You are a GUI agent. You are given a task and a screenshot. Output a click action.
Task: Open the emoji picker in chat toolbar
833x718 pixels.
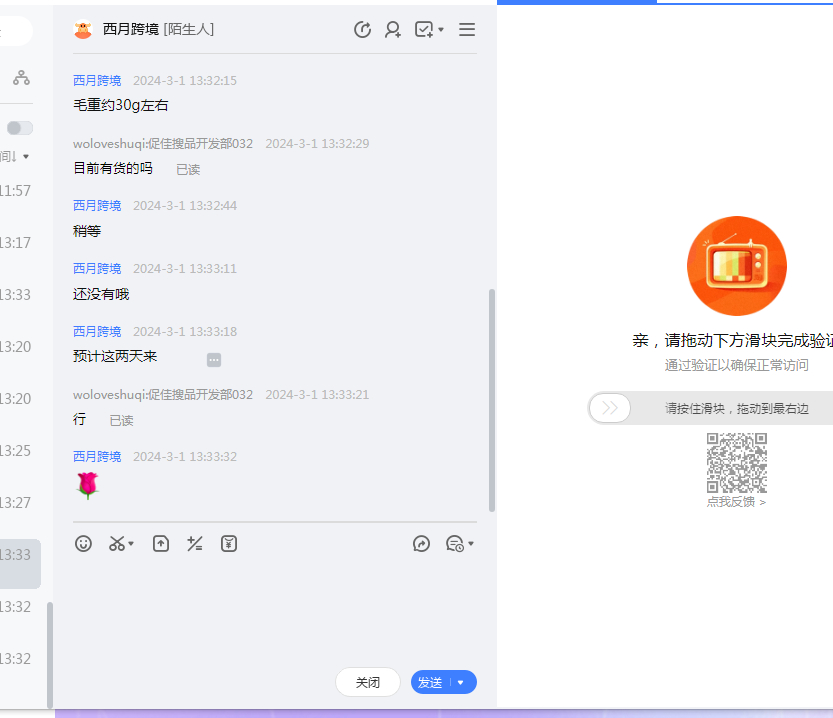[84, 544]
